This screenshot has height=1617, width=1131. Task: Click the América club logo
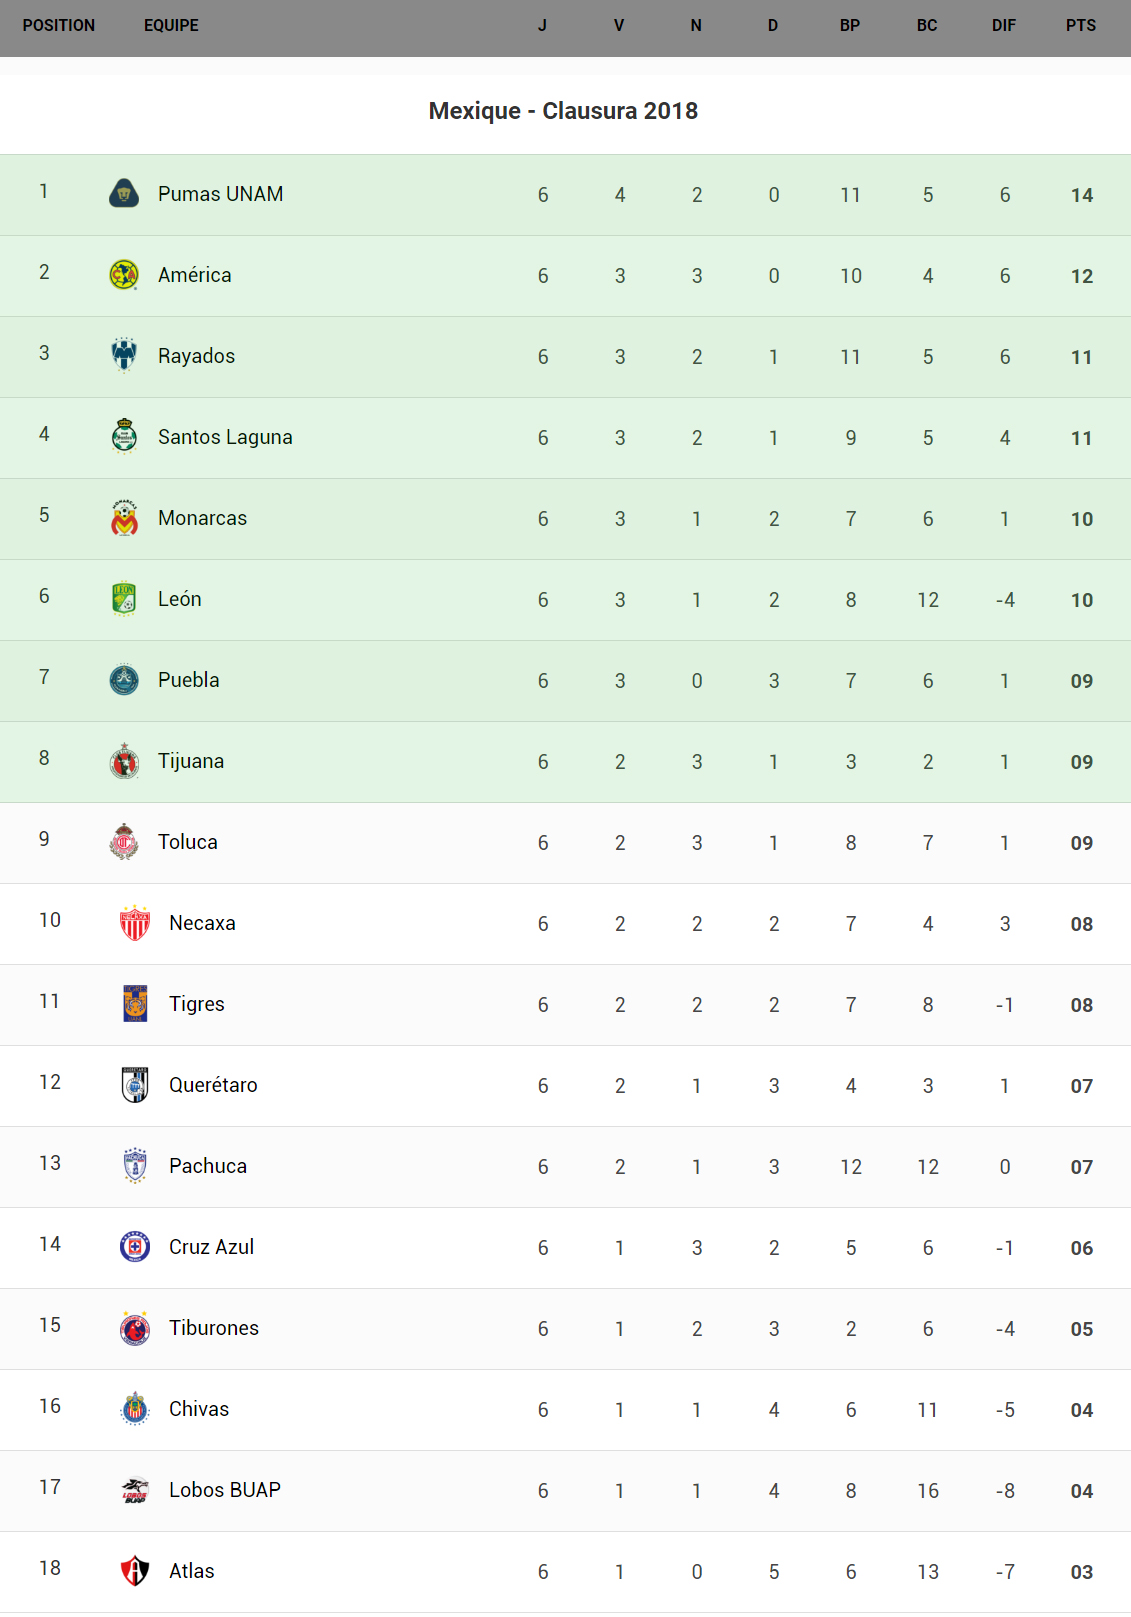click(124, 275)
